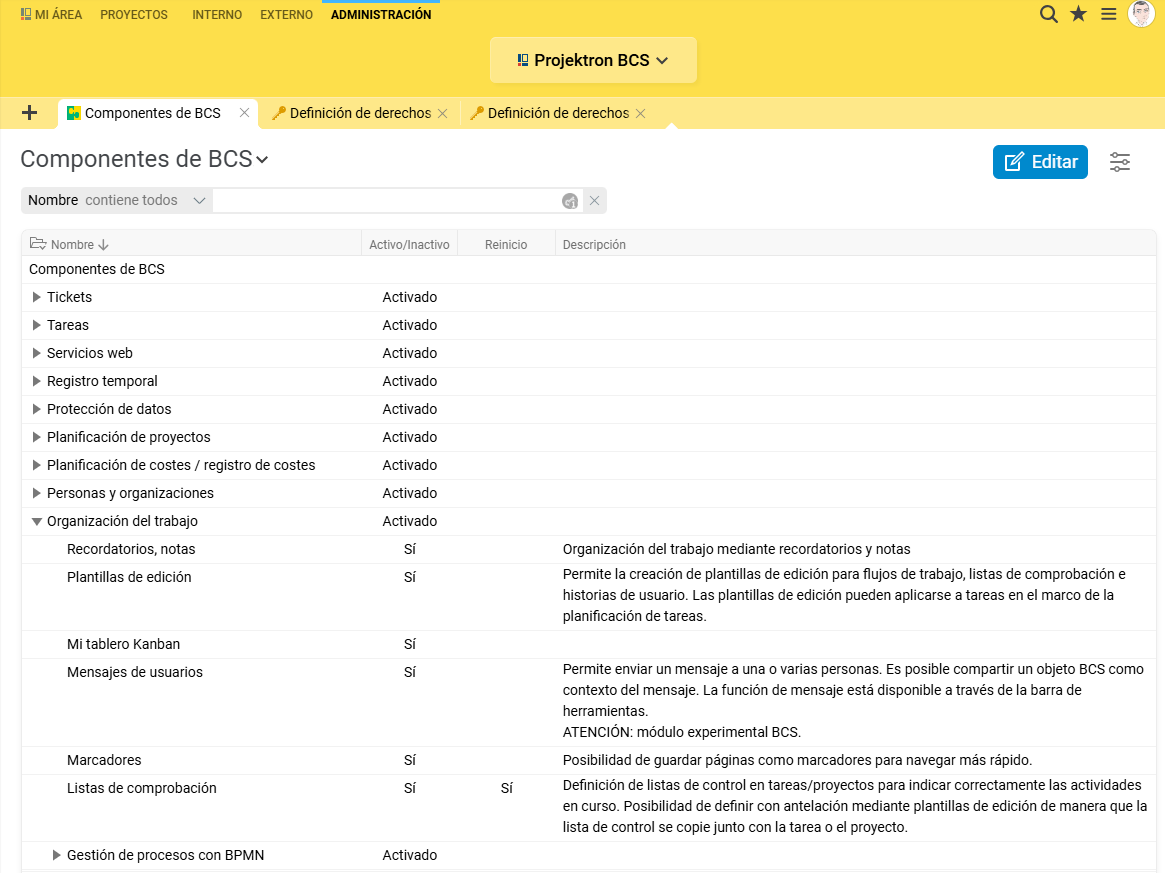Open the EXTERNO menu
Image resolution: width=1165 pixels, height=873 pixels.
[286, 14]
